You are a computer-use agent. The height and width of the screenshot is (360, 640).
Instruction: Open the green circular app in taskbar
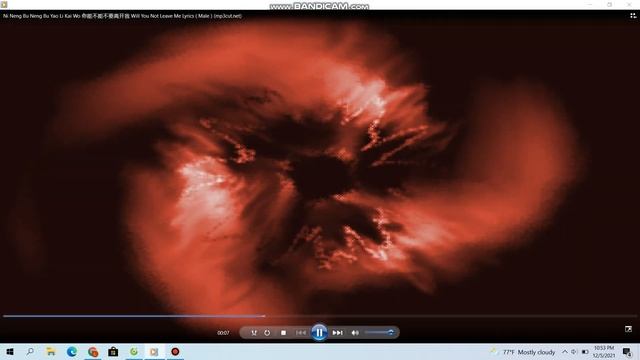point(134,352)
